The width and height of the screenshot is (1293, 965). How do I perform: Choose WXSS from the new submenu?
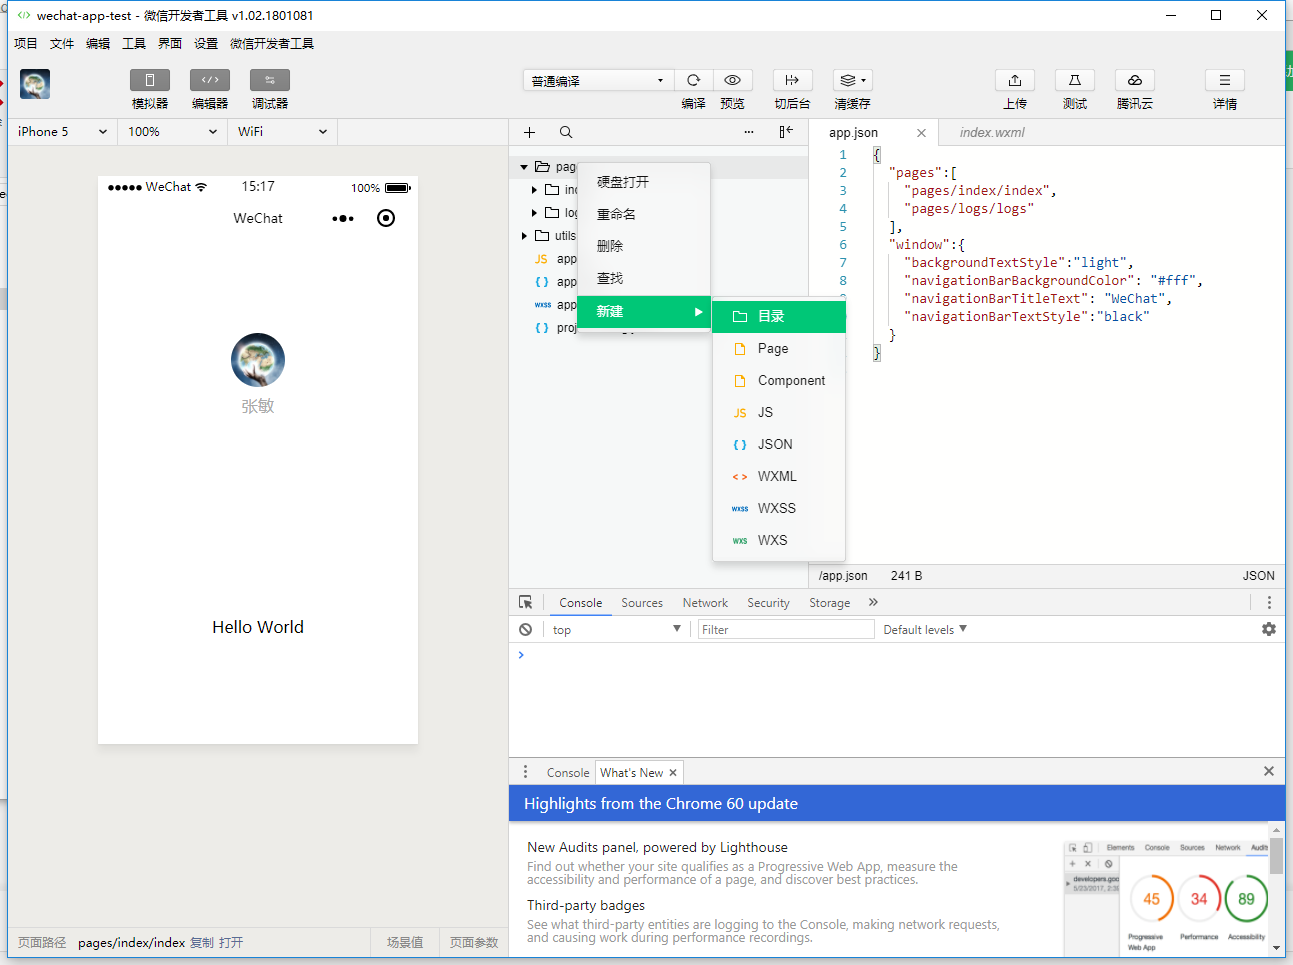tap(779, 508)
